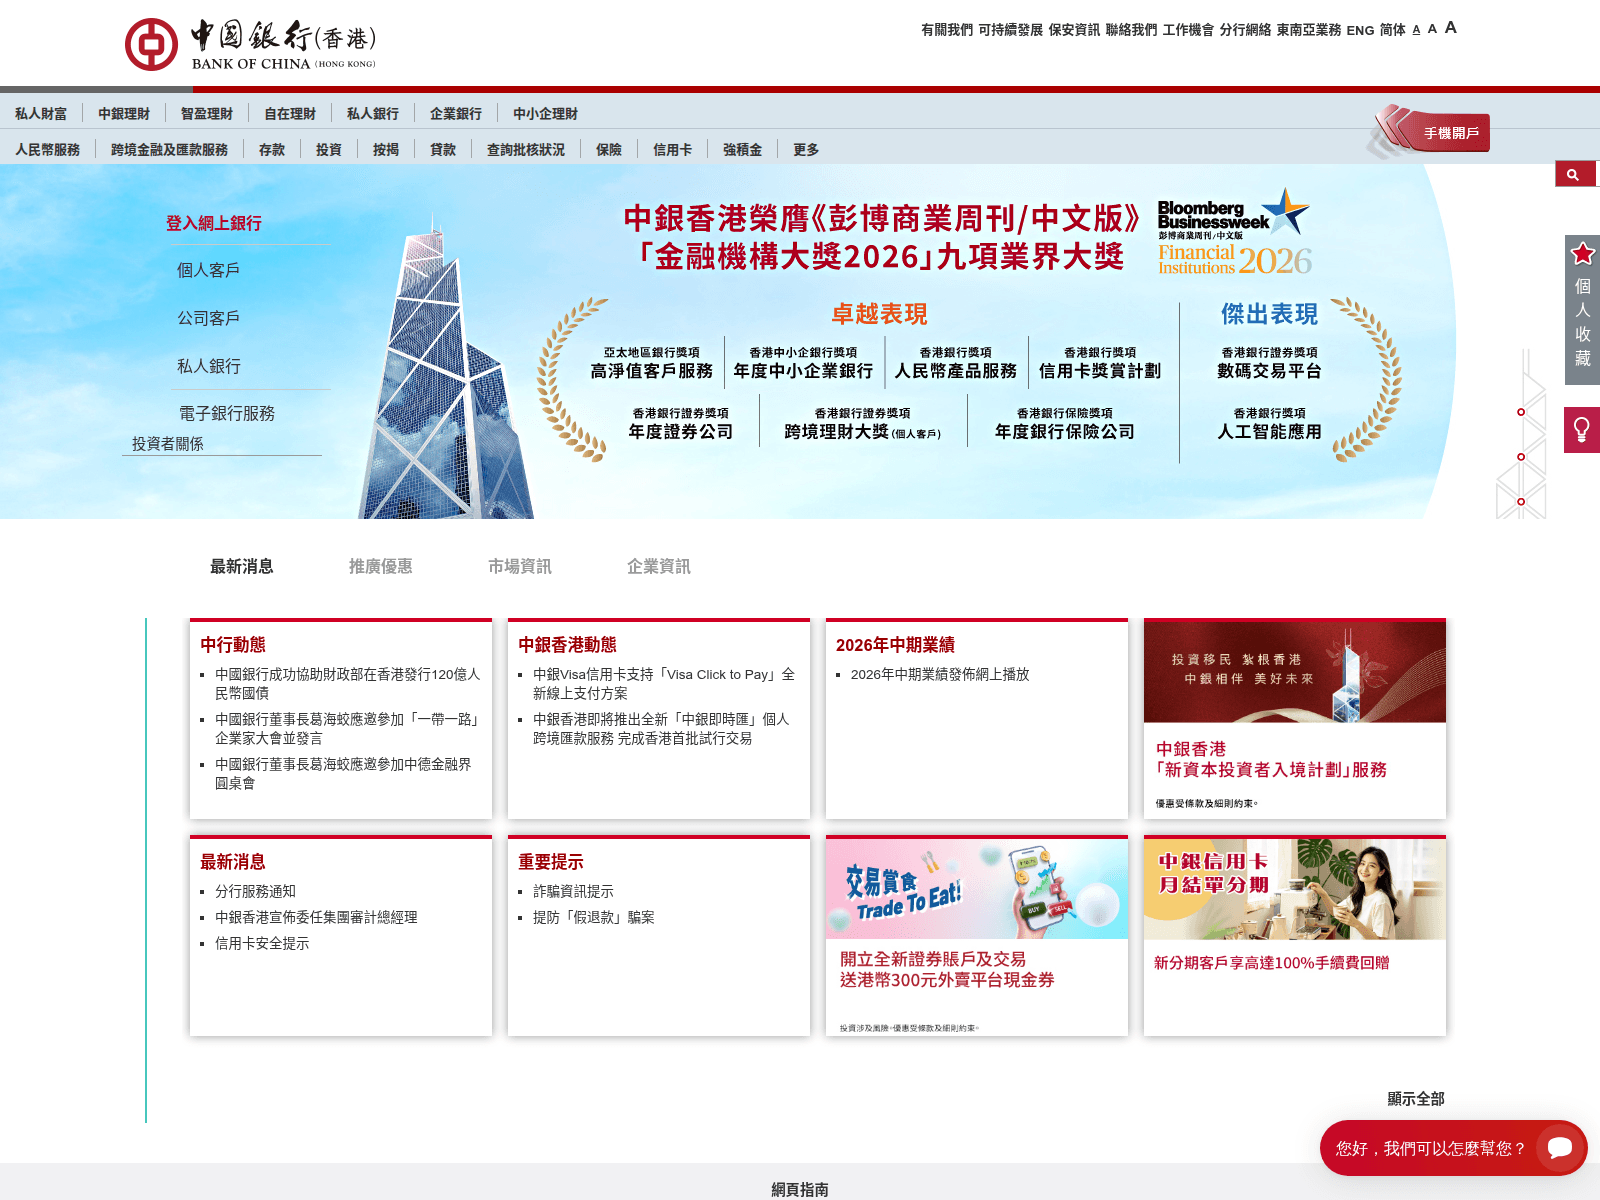Screen dimensions: 1600x1200
Task: Open the 保安資訊 link
Action: (1074, 30)
